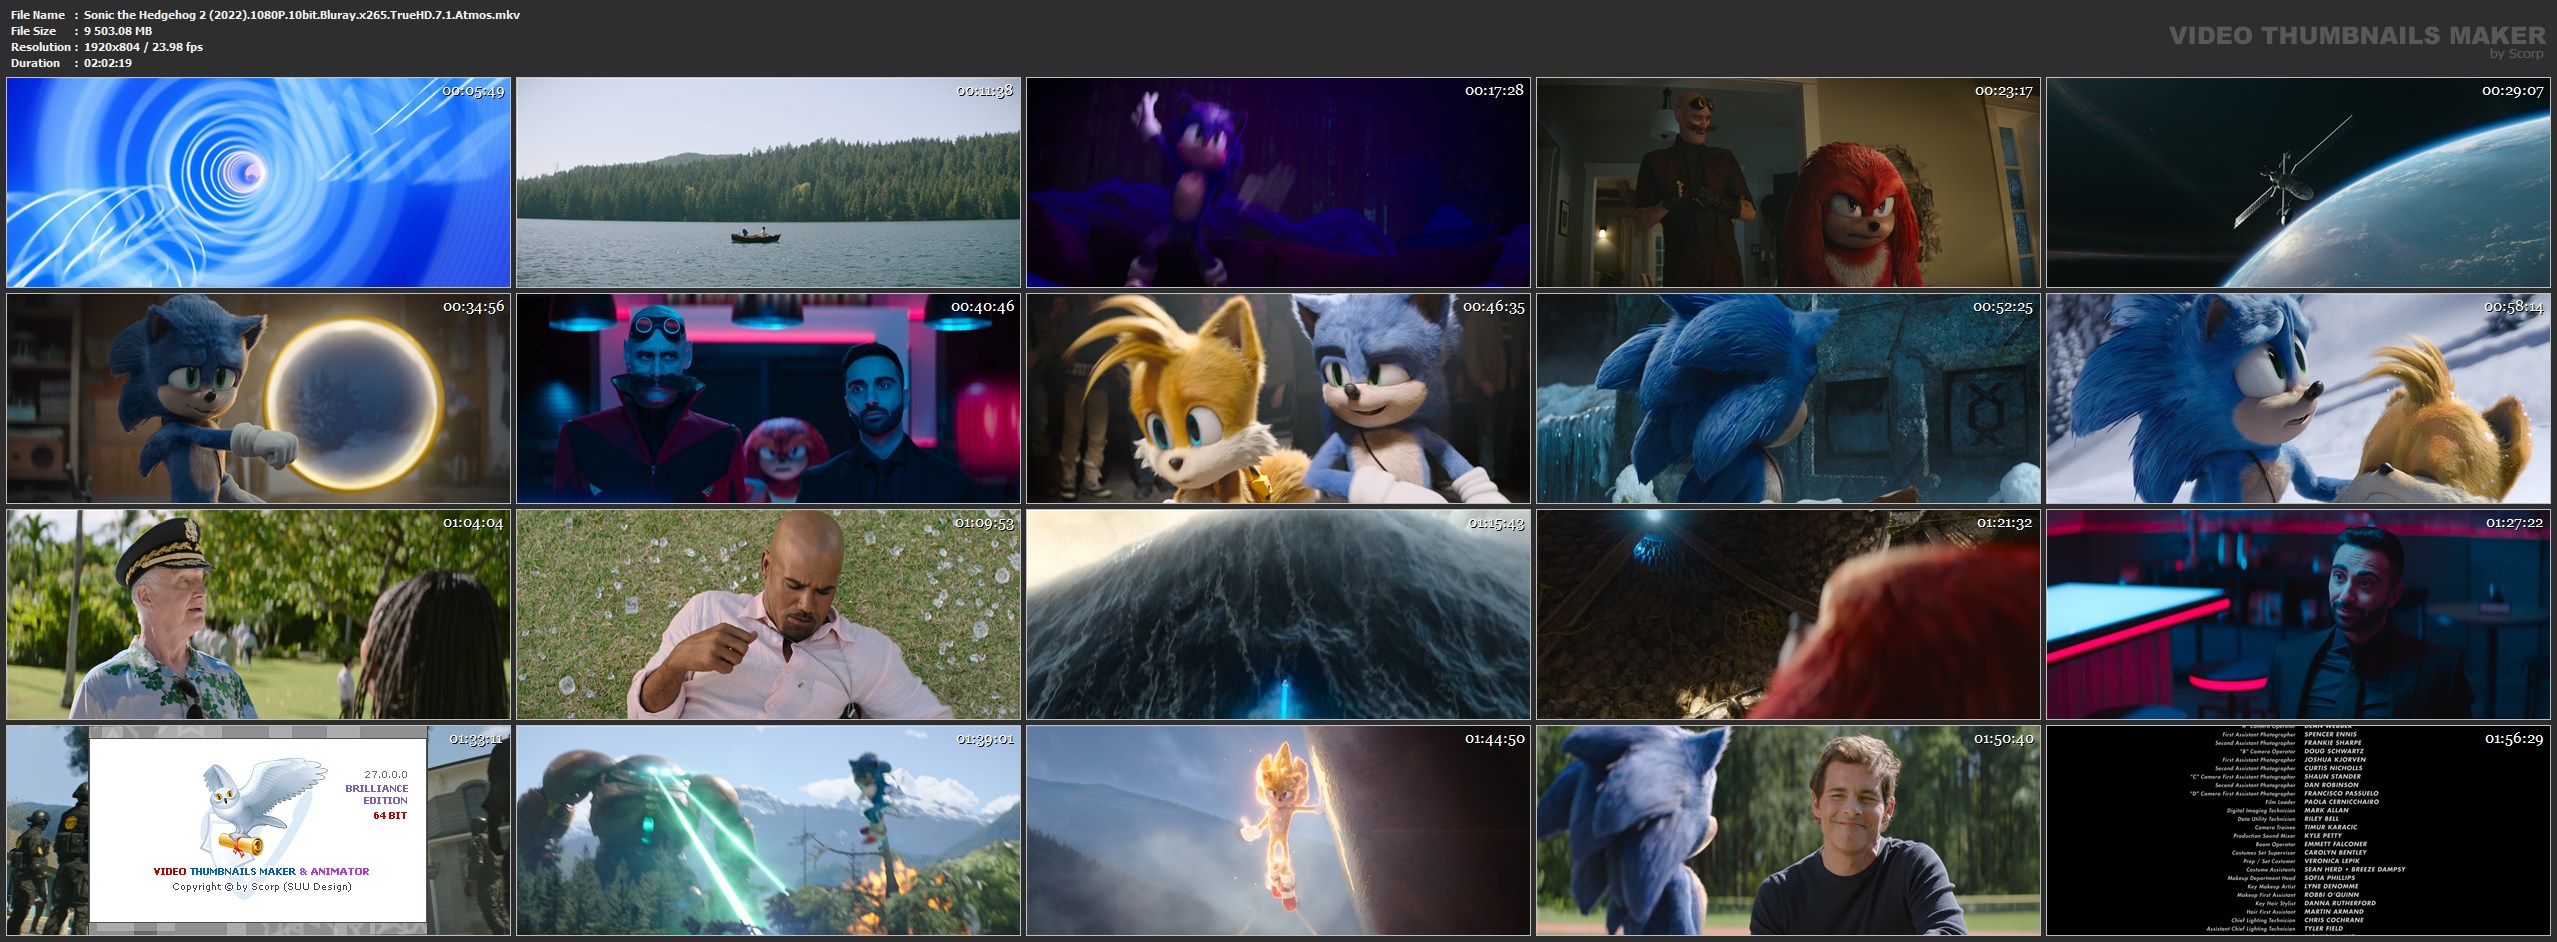Open the man in pink shirt thumbnail
The width and height of the screenshot is (2557, 942).
(x=768, y=615)
